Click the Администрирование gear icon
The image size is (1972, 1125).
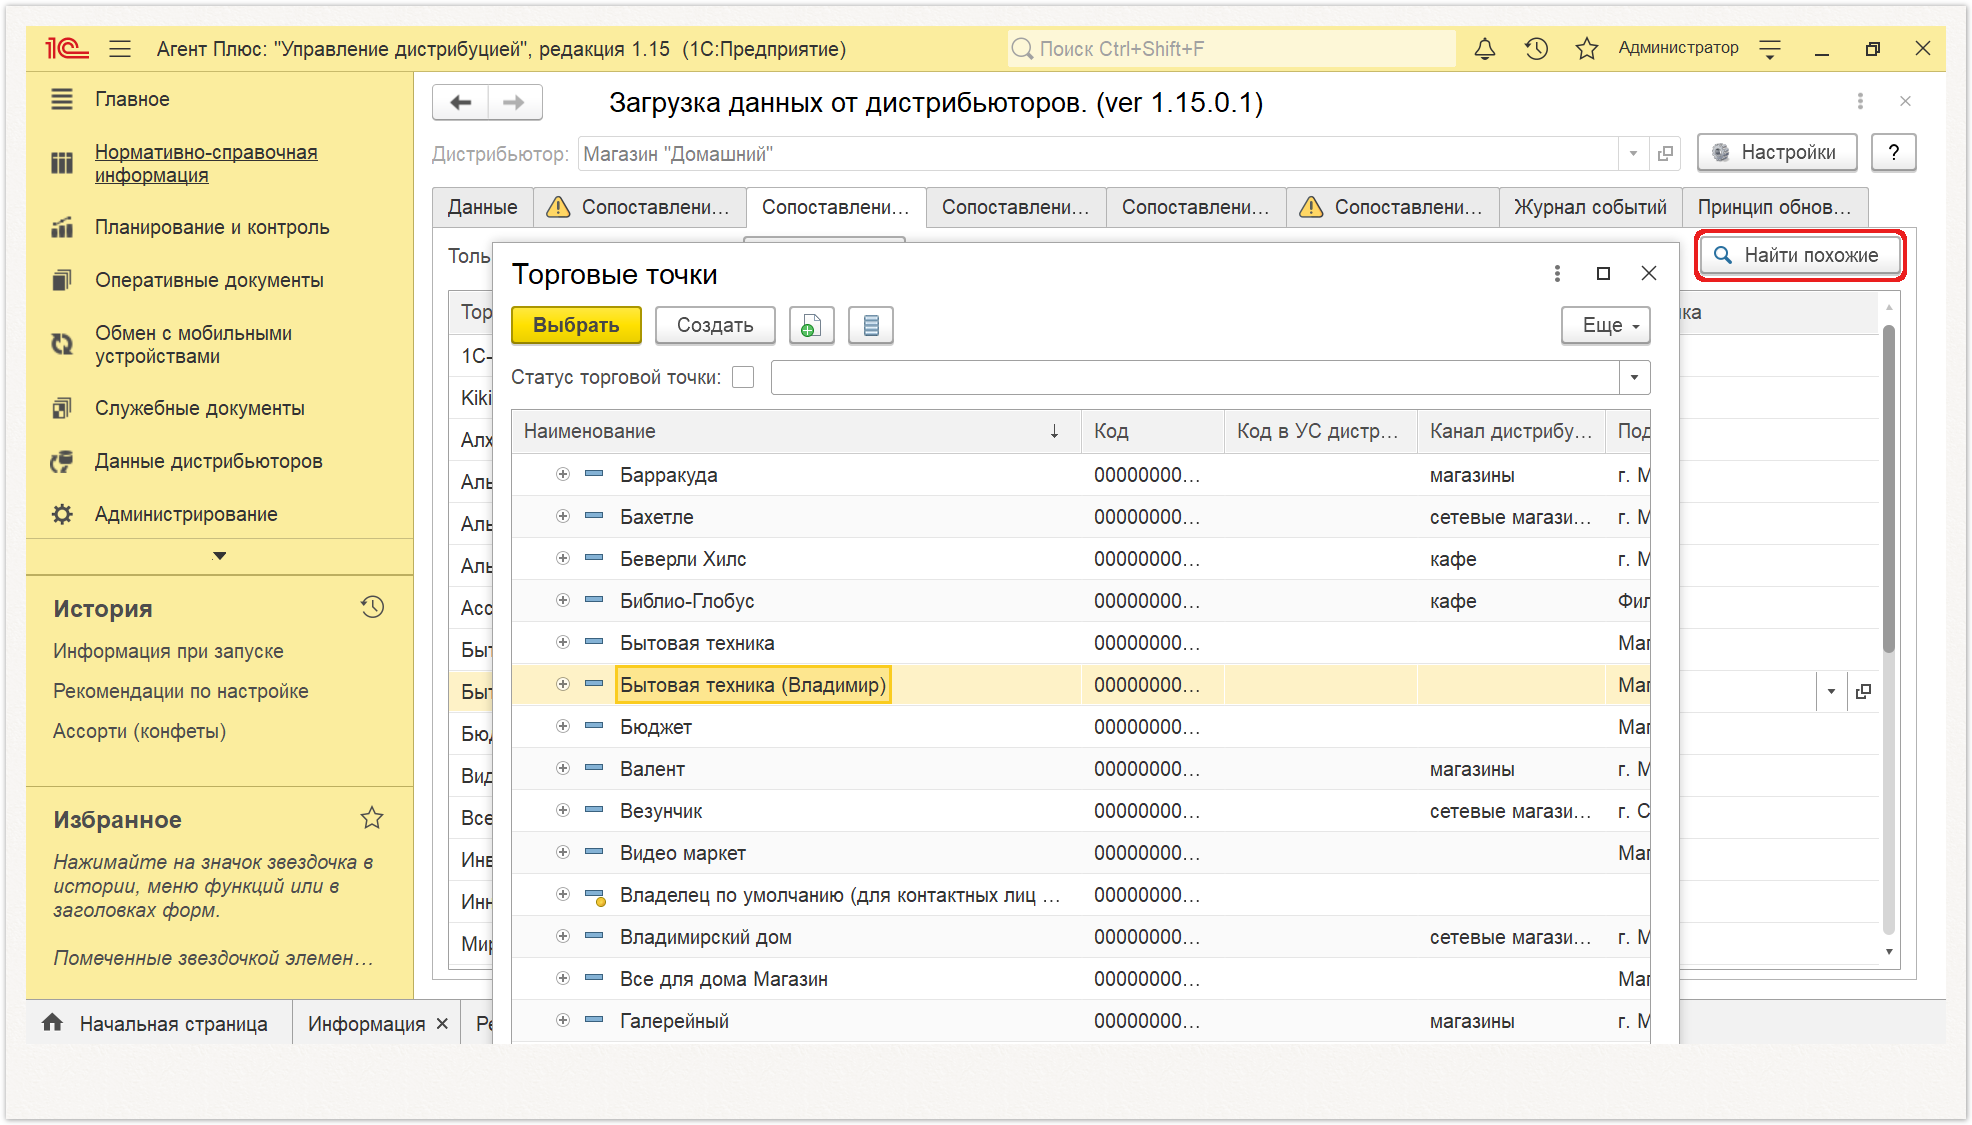click(62, 514)
